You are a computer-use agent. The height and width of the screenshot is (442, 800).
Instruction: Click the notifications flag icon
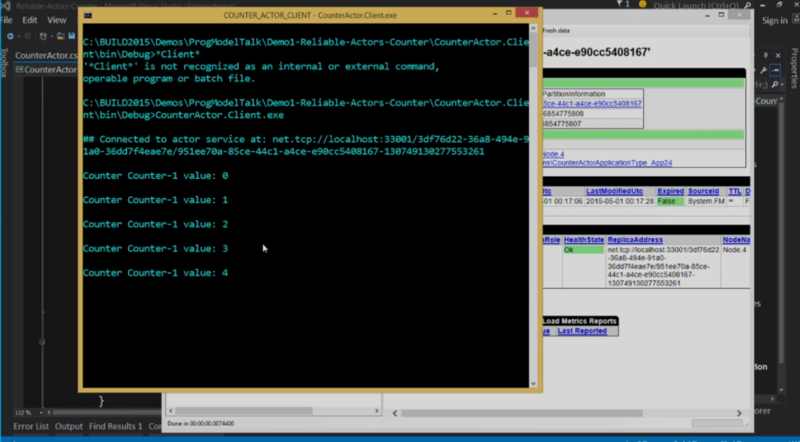(x=619, y=5)
